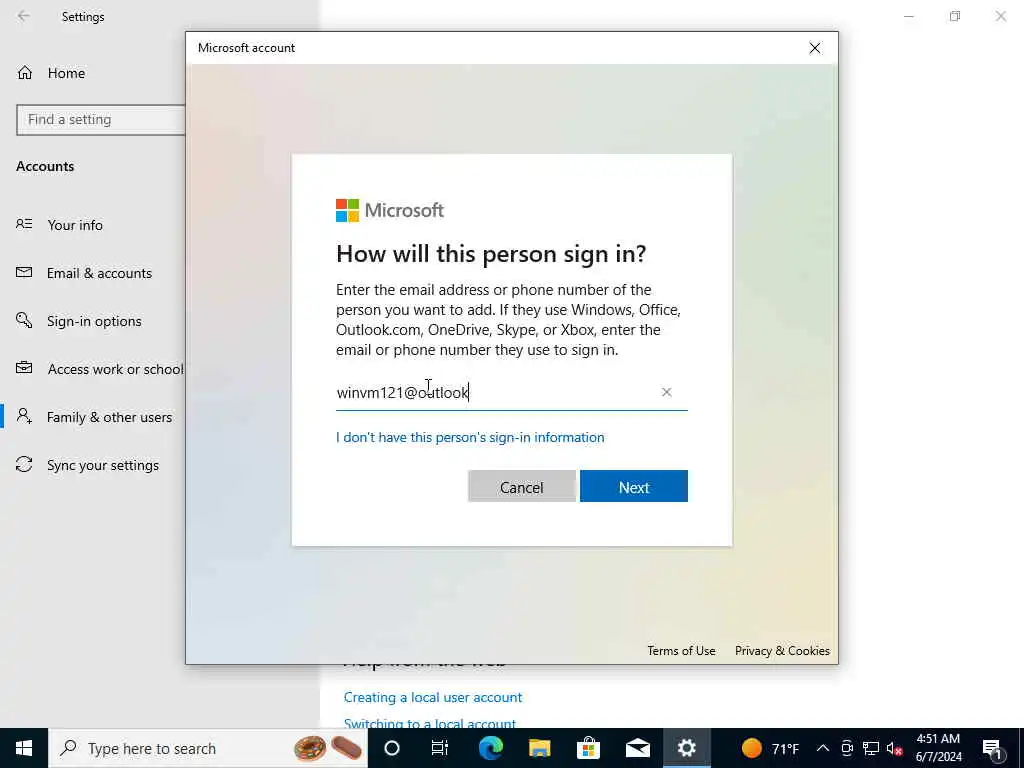Open the Mail app from the taskbar
Viewport: 1024px width, 768px height.
tap(637, 748)
